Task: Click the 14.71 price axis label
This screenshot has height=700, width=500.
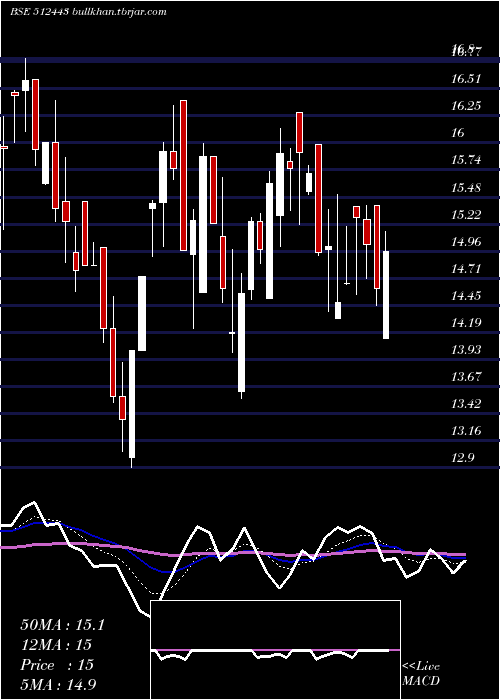Action: pos(466,269)
